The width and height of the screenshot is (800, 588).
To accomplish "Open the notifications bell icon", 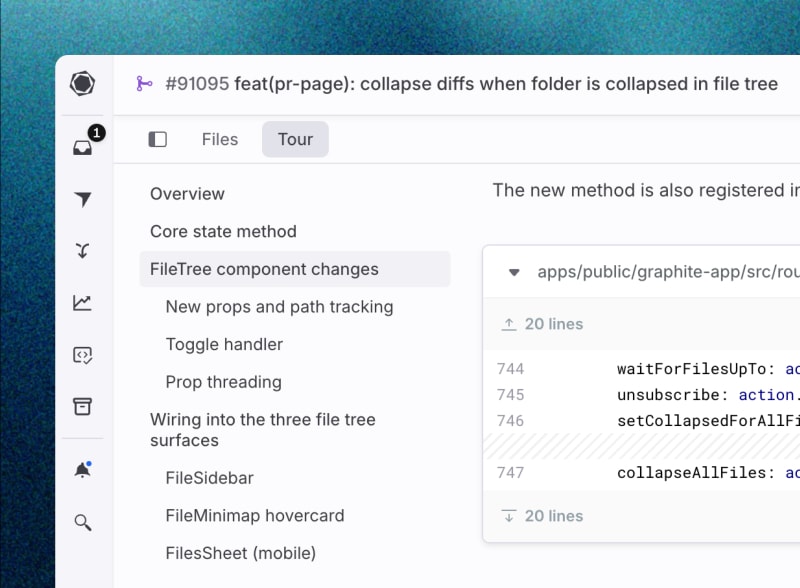I will (x=83, y=470).
